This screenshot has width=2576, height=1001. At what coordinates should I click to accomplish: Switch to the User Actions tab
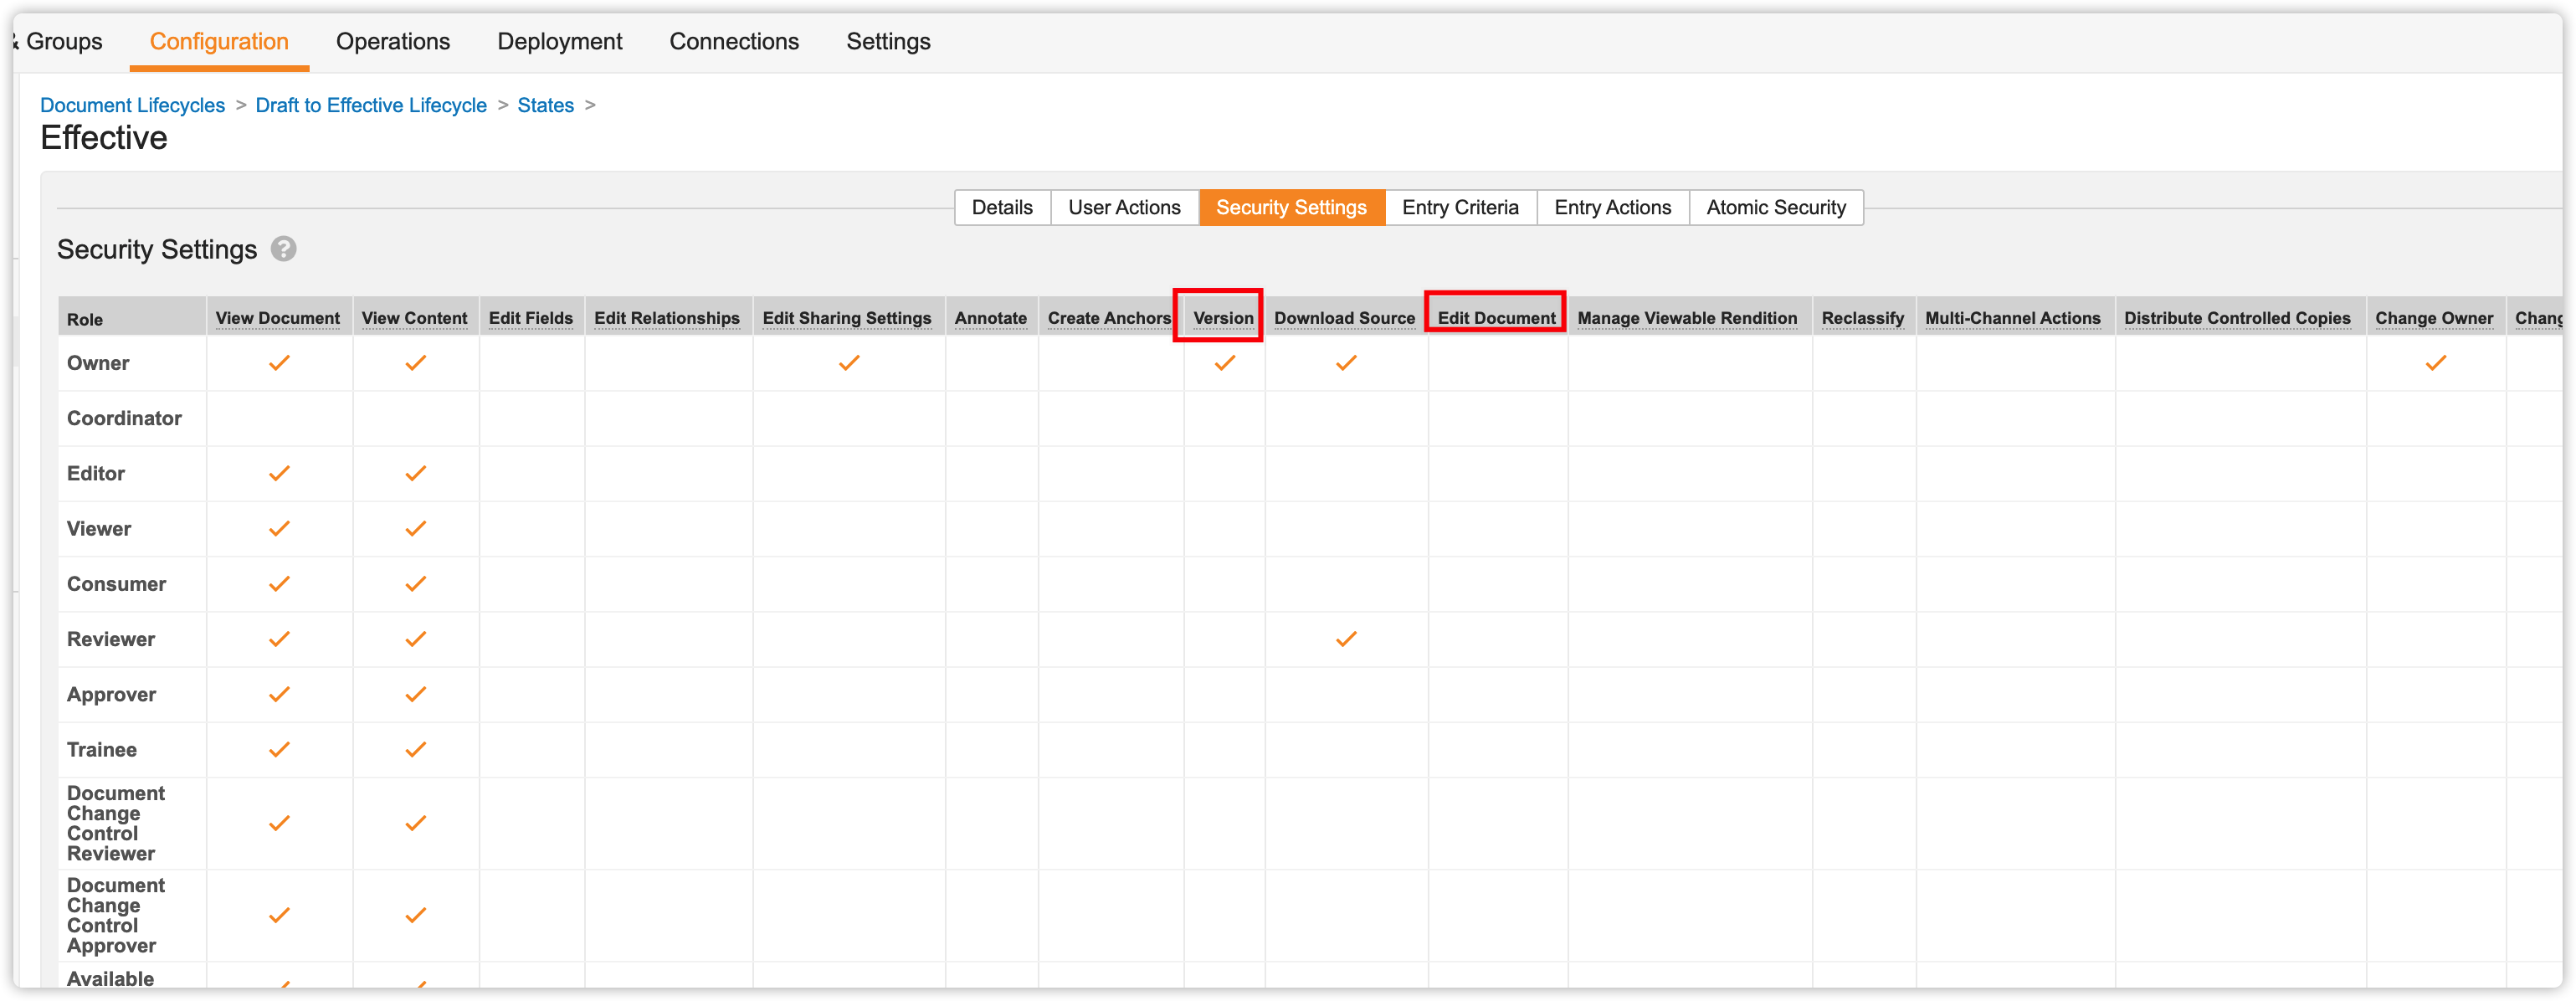[x=1123, y=207]
